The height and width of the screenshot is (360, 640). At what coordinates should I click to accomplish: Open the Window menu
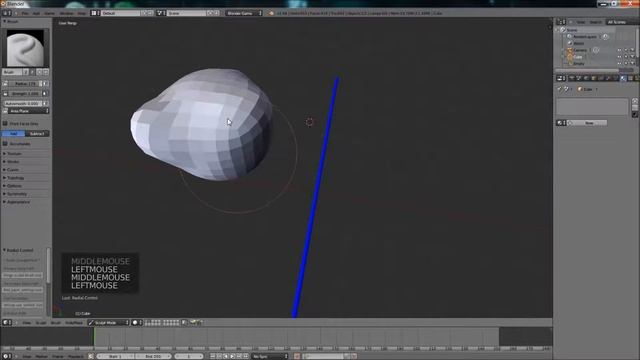(x=66, y=13)
